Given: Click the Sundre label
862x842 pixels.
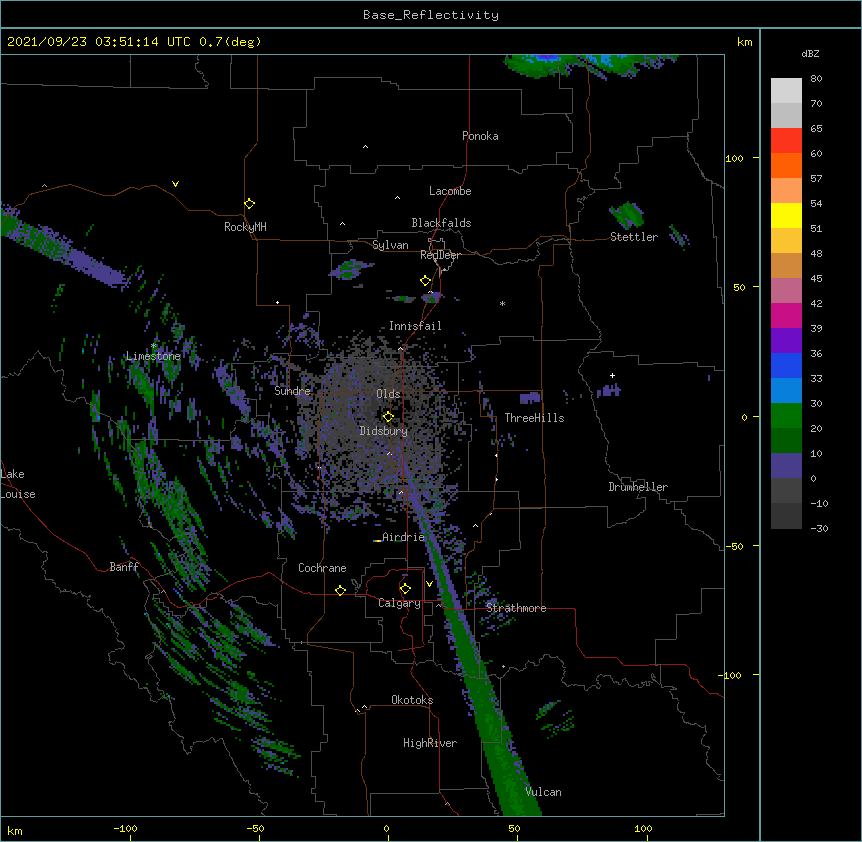Looking at the screenshot, I should [292, 391].
